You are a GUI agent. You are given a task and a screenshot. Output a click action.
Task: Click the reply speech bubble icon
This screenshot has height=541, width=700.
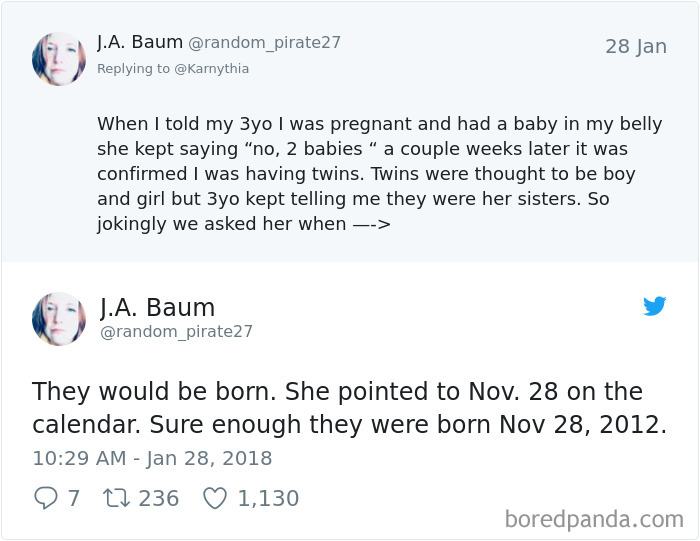point(45,498)
